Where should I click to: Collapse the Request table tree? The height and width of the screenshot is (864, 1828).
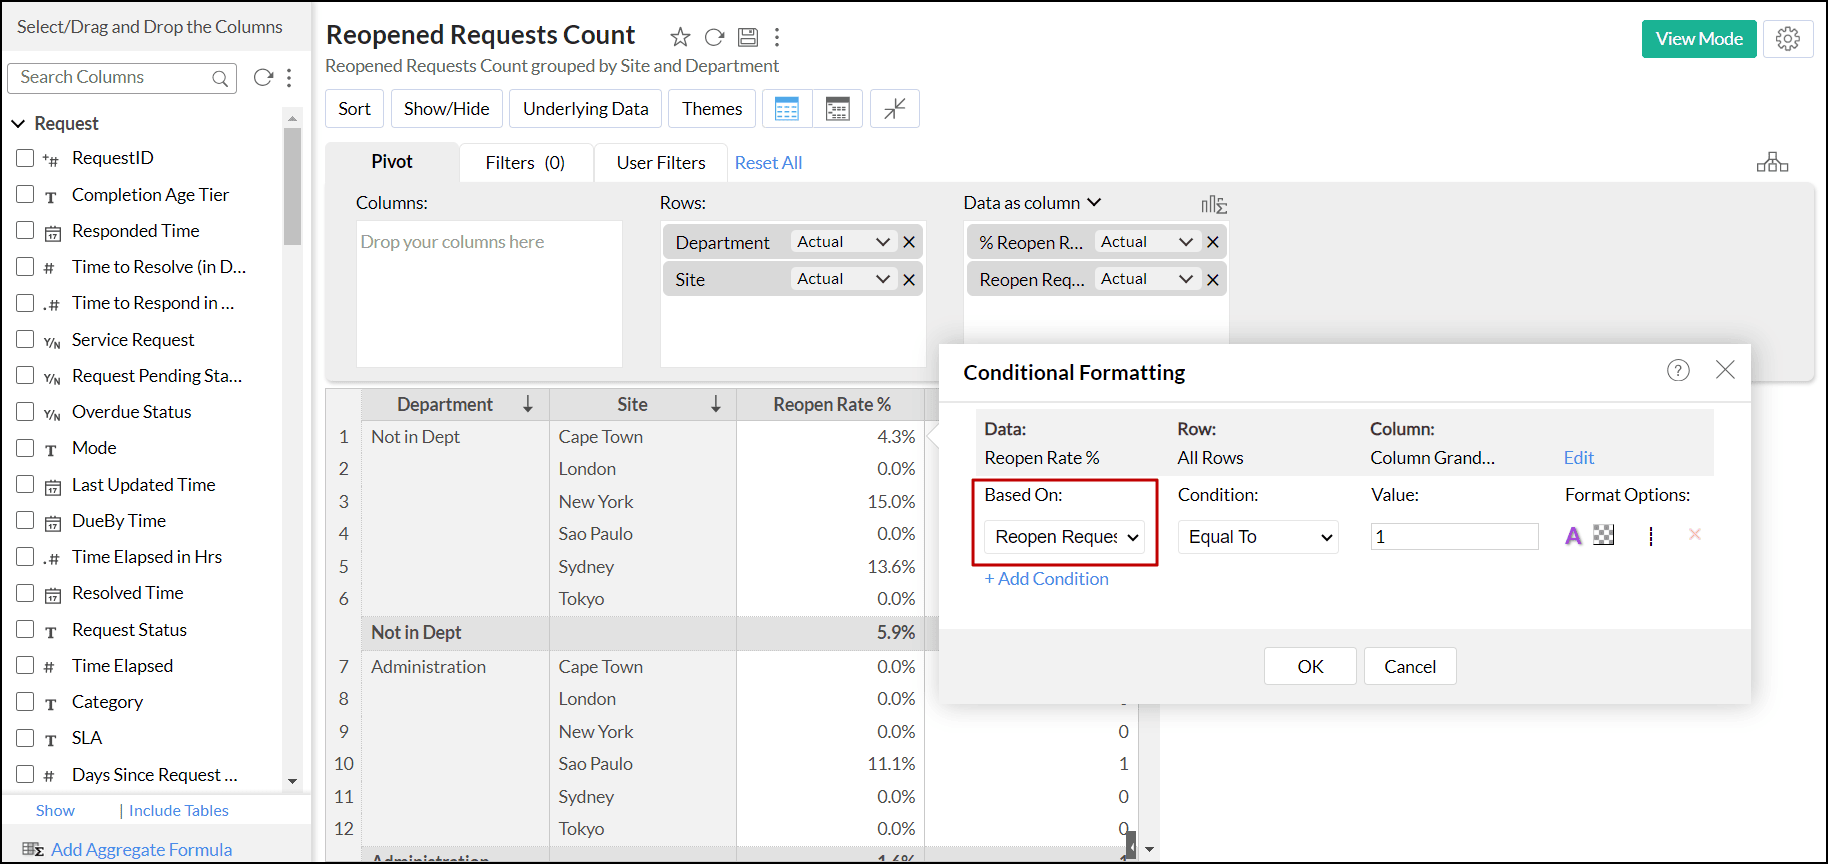18,123
